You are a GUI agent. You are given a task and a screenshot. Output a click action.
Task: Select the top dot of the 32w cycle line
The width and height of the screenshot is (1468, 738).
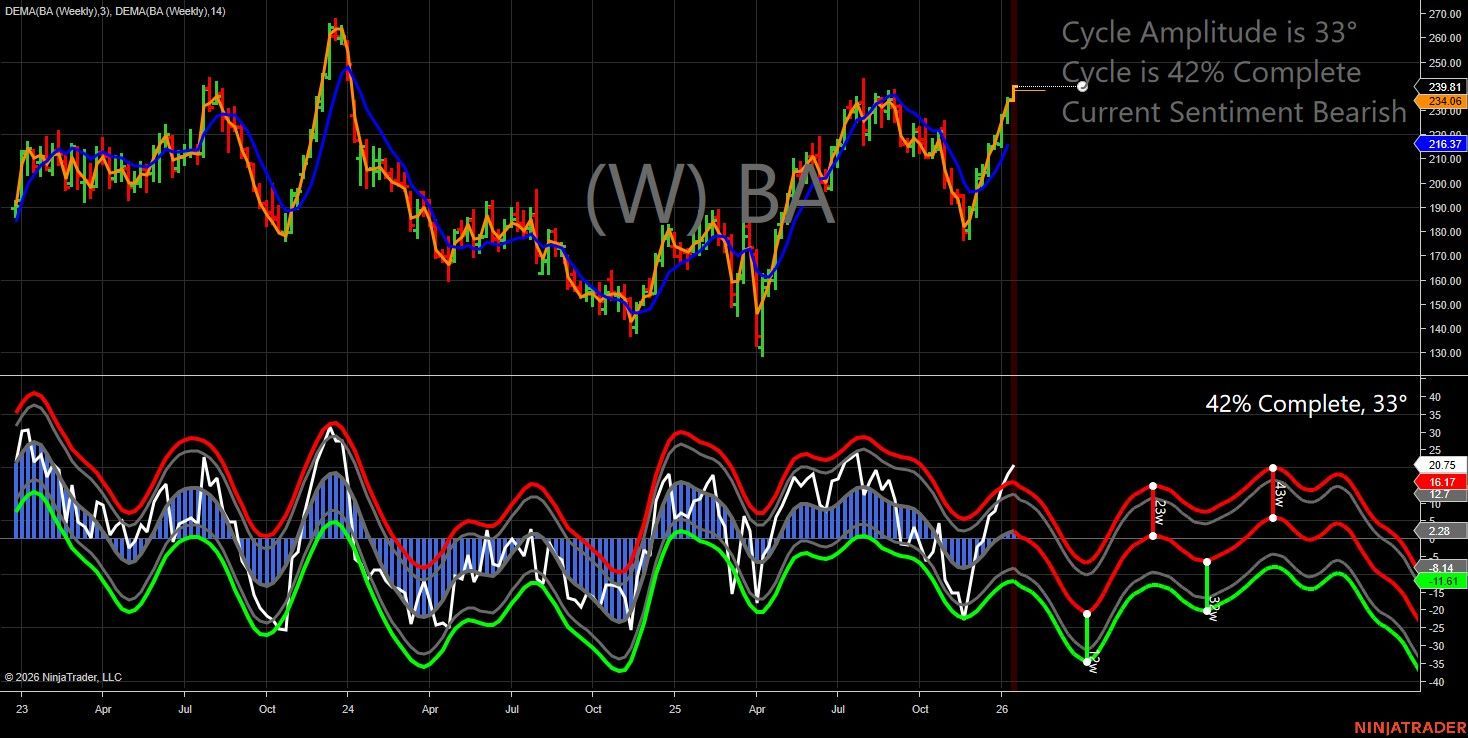click(x=1206, y=561)
